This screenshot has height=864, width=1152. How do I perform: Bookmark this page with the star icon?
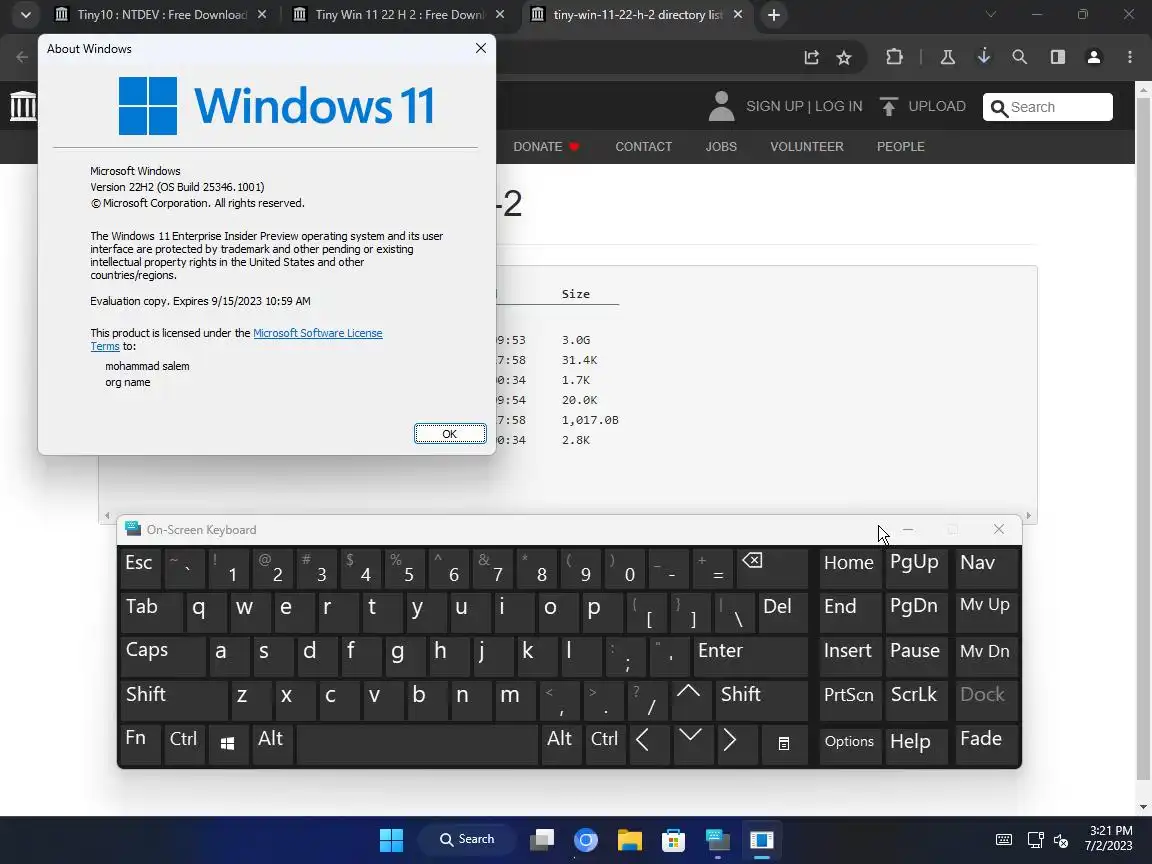(x=844, y=57)
